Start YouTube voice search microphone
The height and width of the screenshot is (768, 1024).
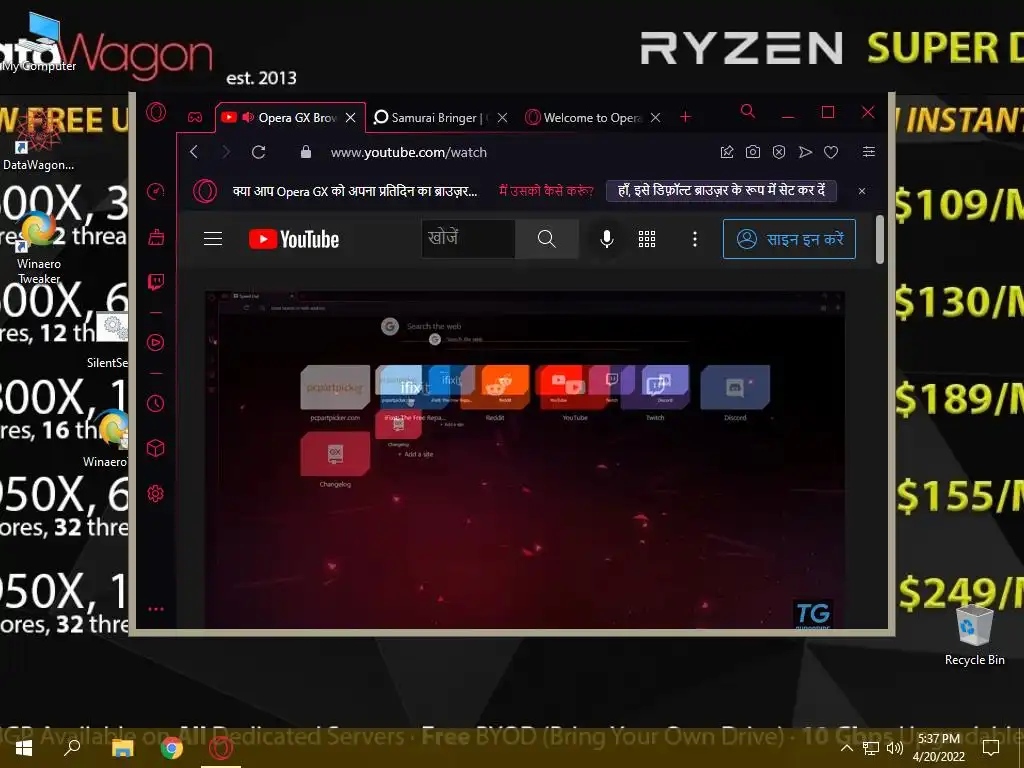point(607,239)
